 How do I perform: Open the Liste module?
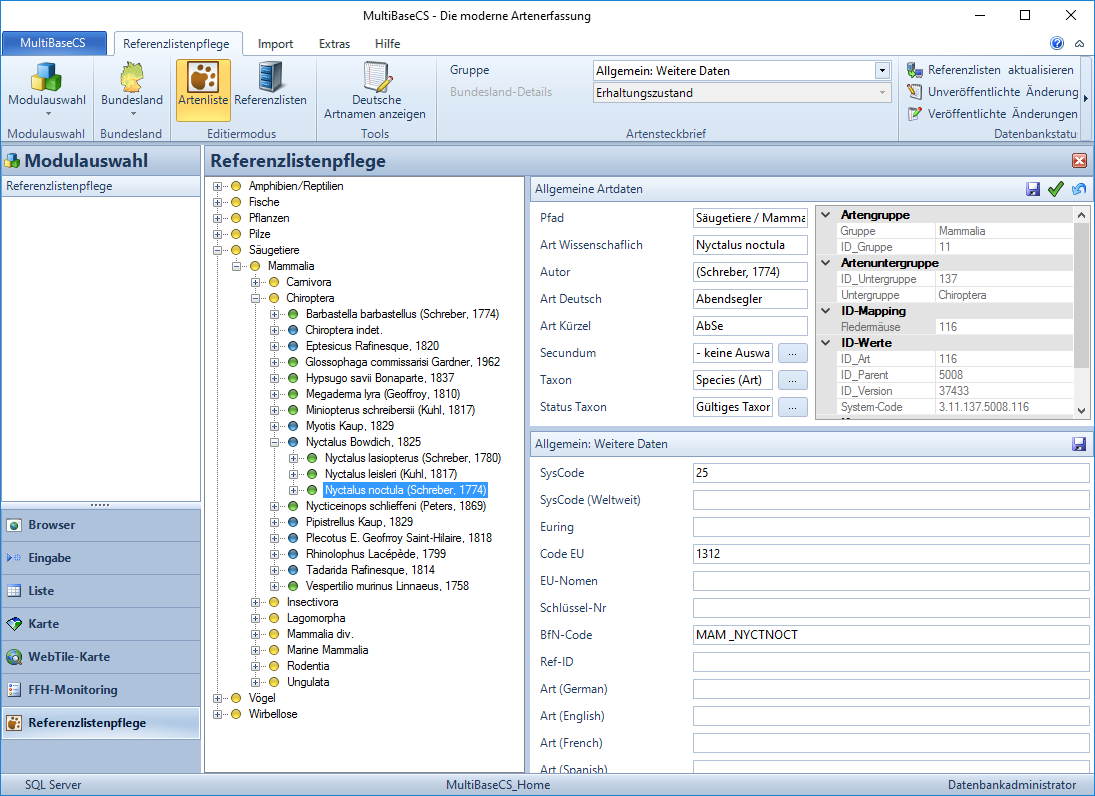point(101,591)
